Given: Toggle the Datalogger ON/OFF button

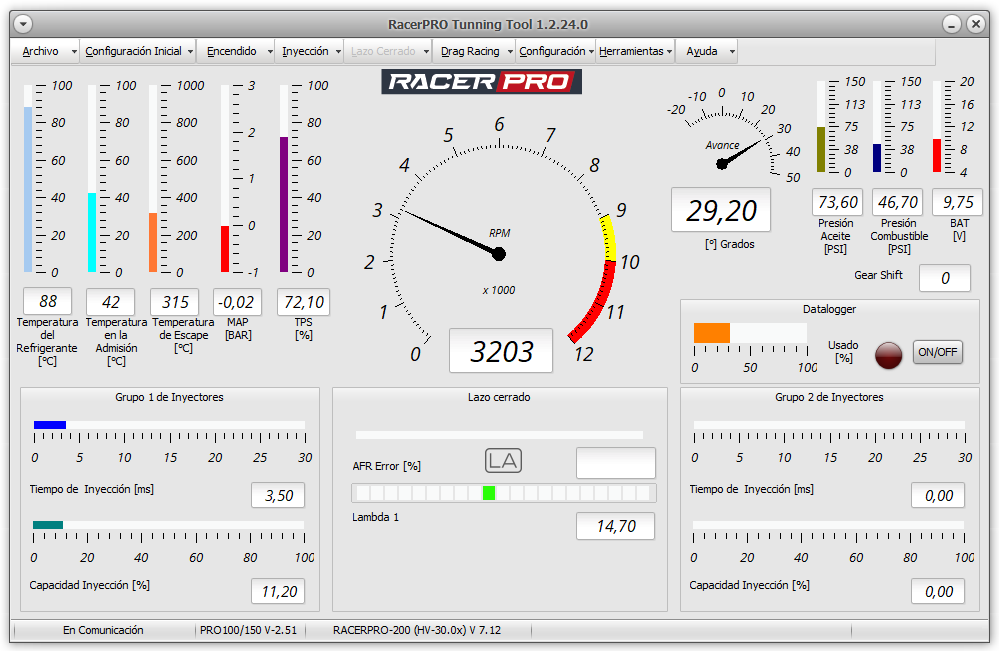Looking at the screenshot, I should click(937, 352).
